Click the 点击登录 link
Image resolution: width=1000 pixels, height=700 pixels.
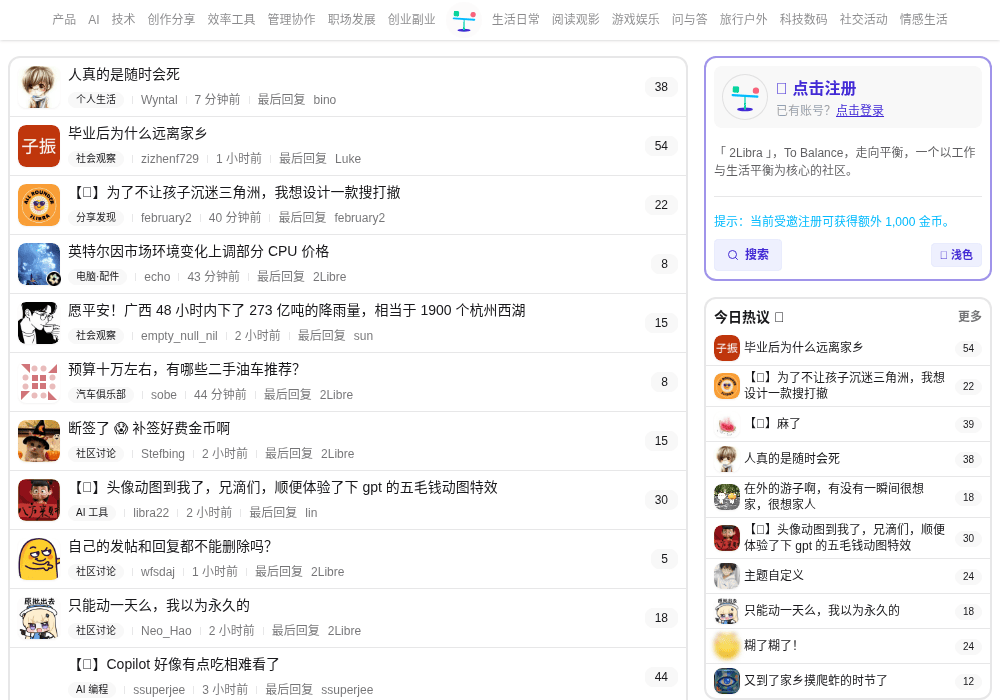tap(860, 110)
